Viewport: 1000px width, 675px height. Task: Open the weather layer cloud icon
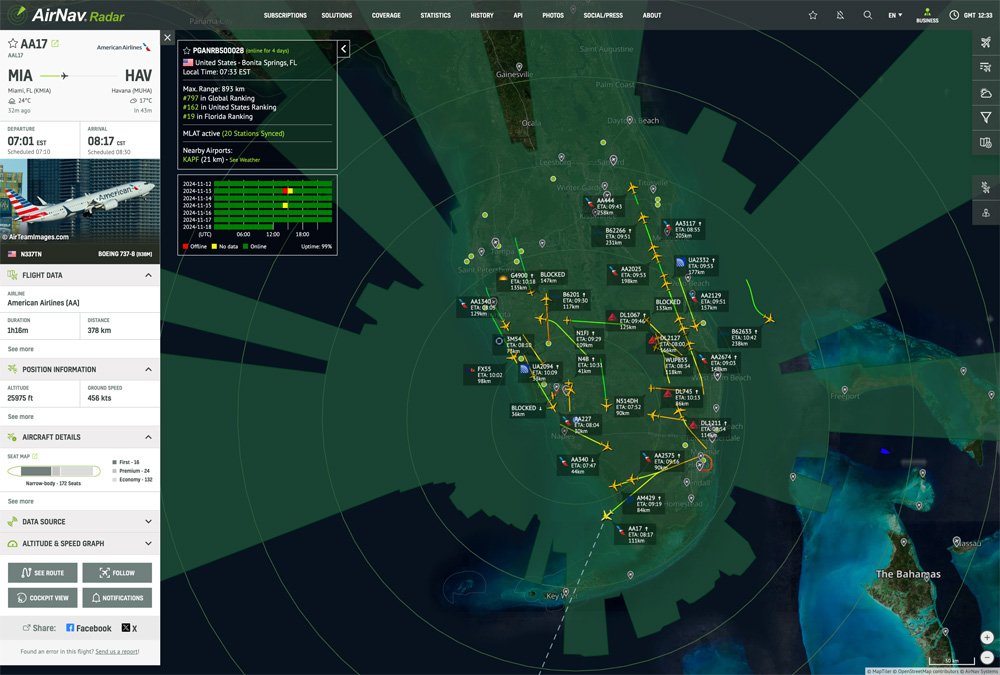986,93
